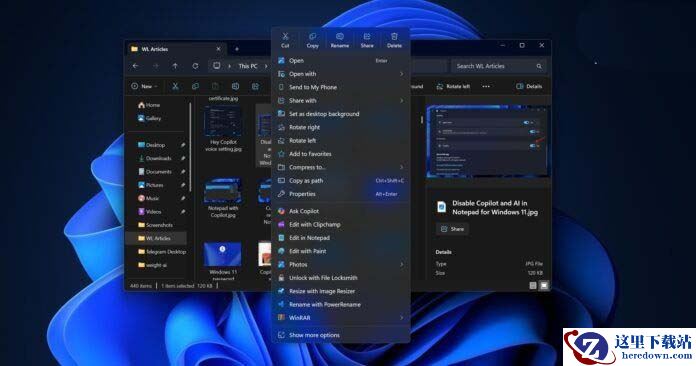This screenshot has width=696, height=366.
Task: Switch to details list view icon
Action: tap(533, 286)
